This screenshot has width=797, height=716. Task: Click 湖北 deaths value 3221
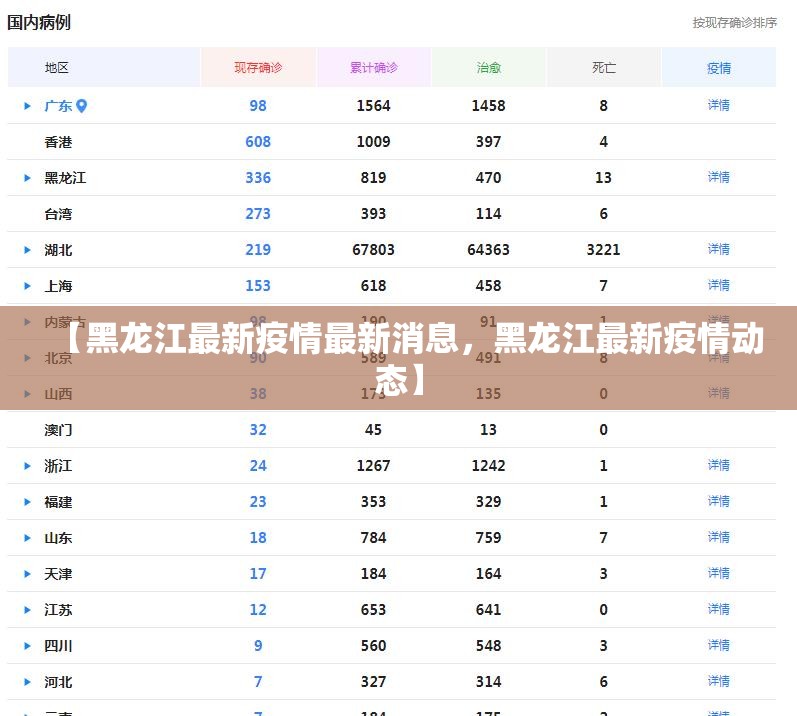[603, 250]
